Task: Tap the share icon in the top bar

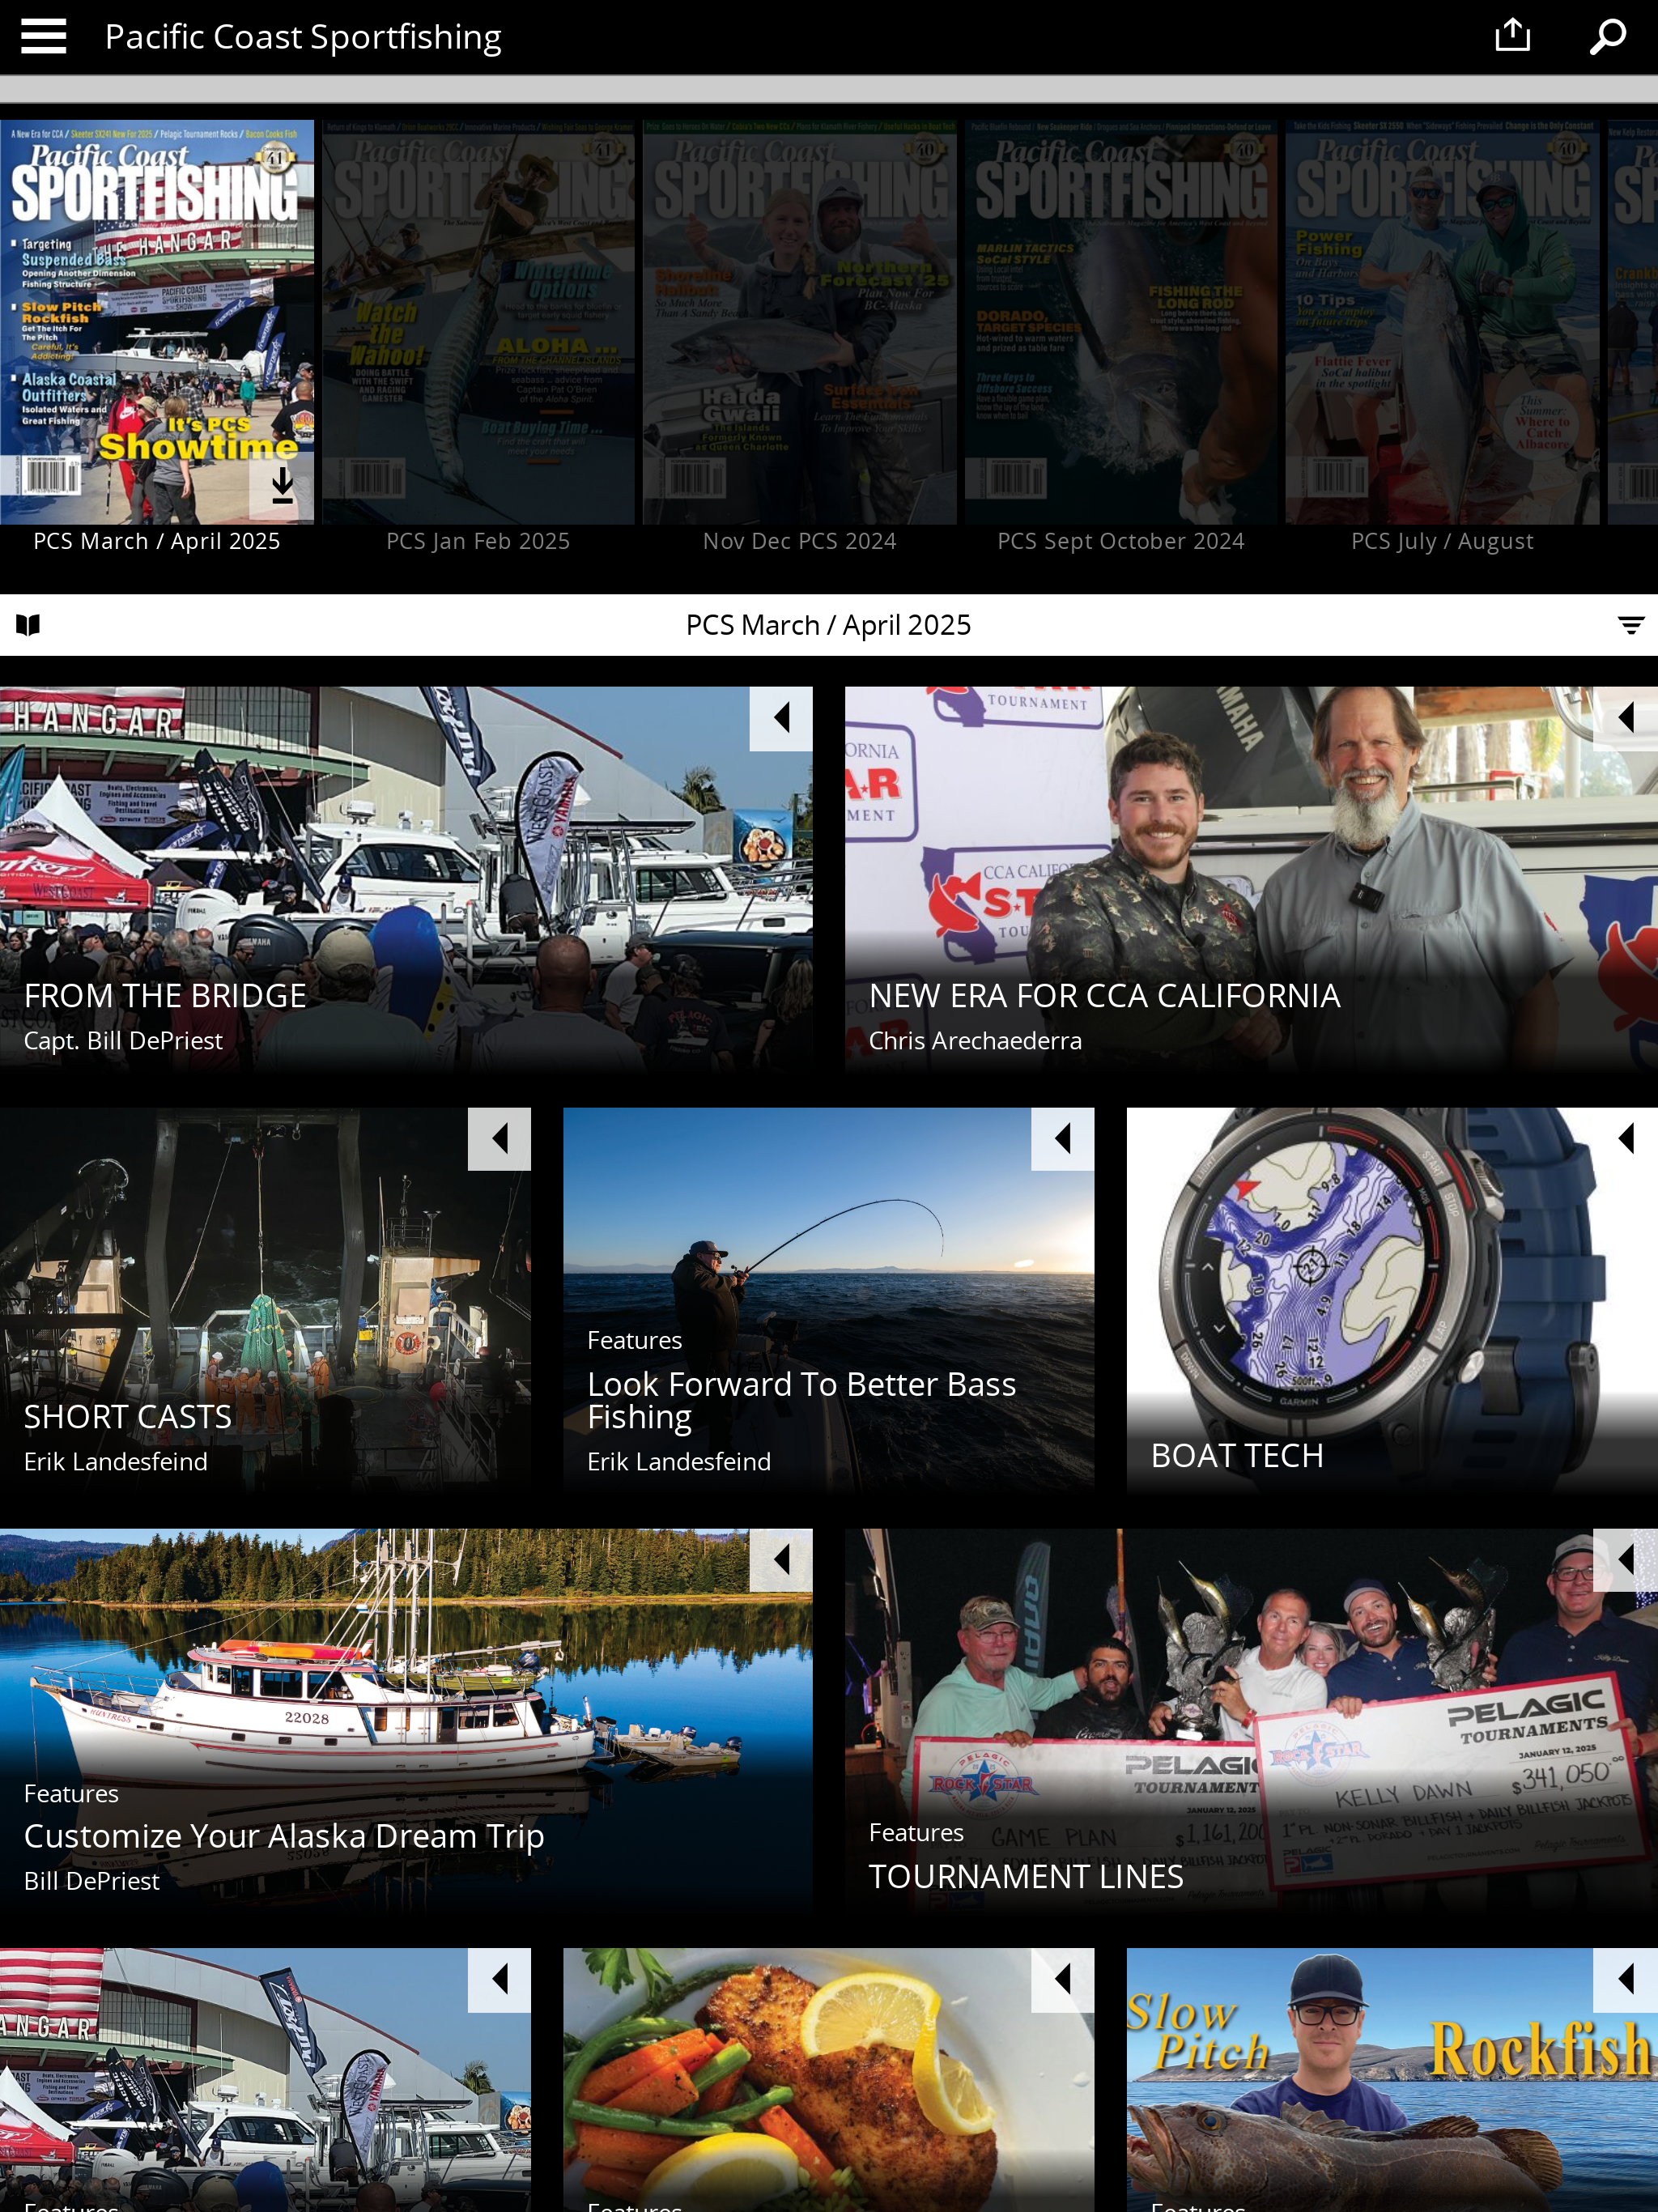Action: tap(1512, 36)
